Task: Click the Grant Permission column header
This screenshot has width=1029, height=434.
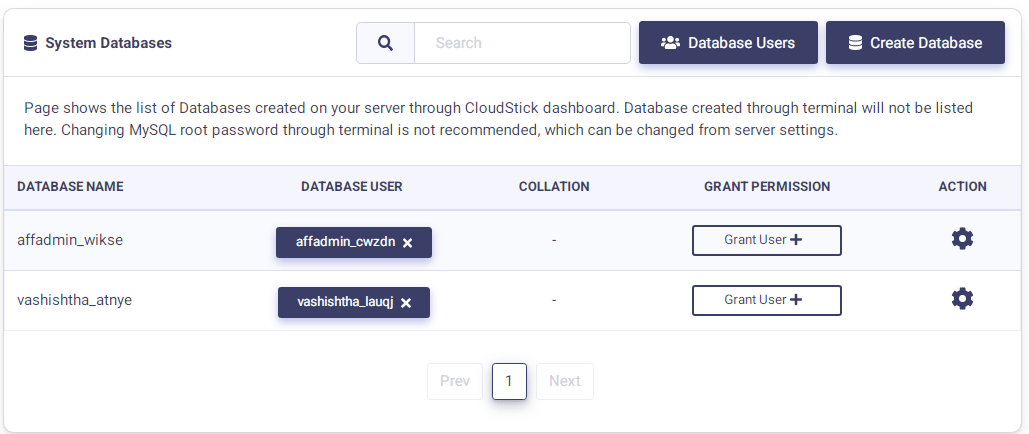Action: pyautogui.click(x=767, y=187)
